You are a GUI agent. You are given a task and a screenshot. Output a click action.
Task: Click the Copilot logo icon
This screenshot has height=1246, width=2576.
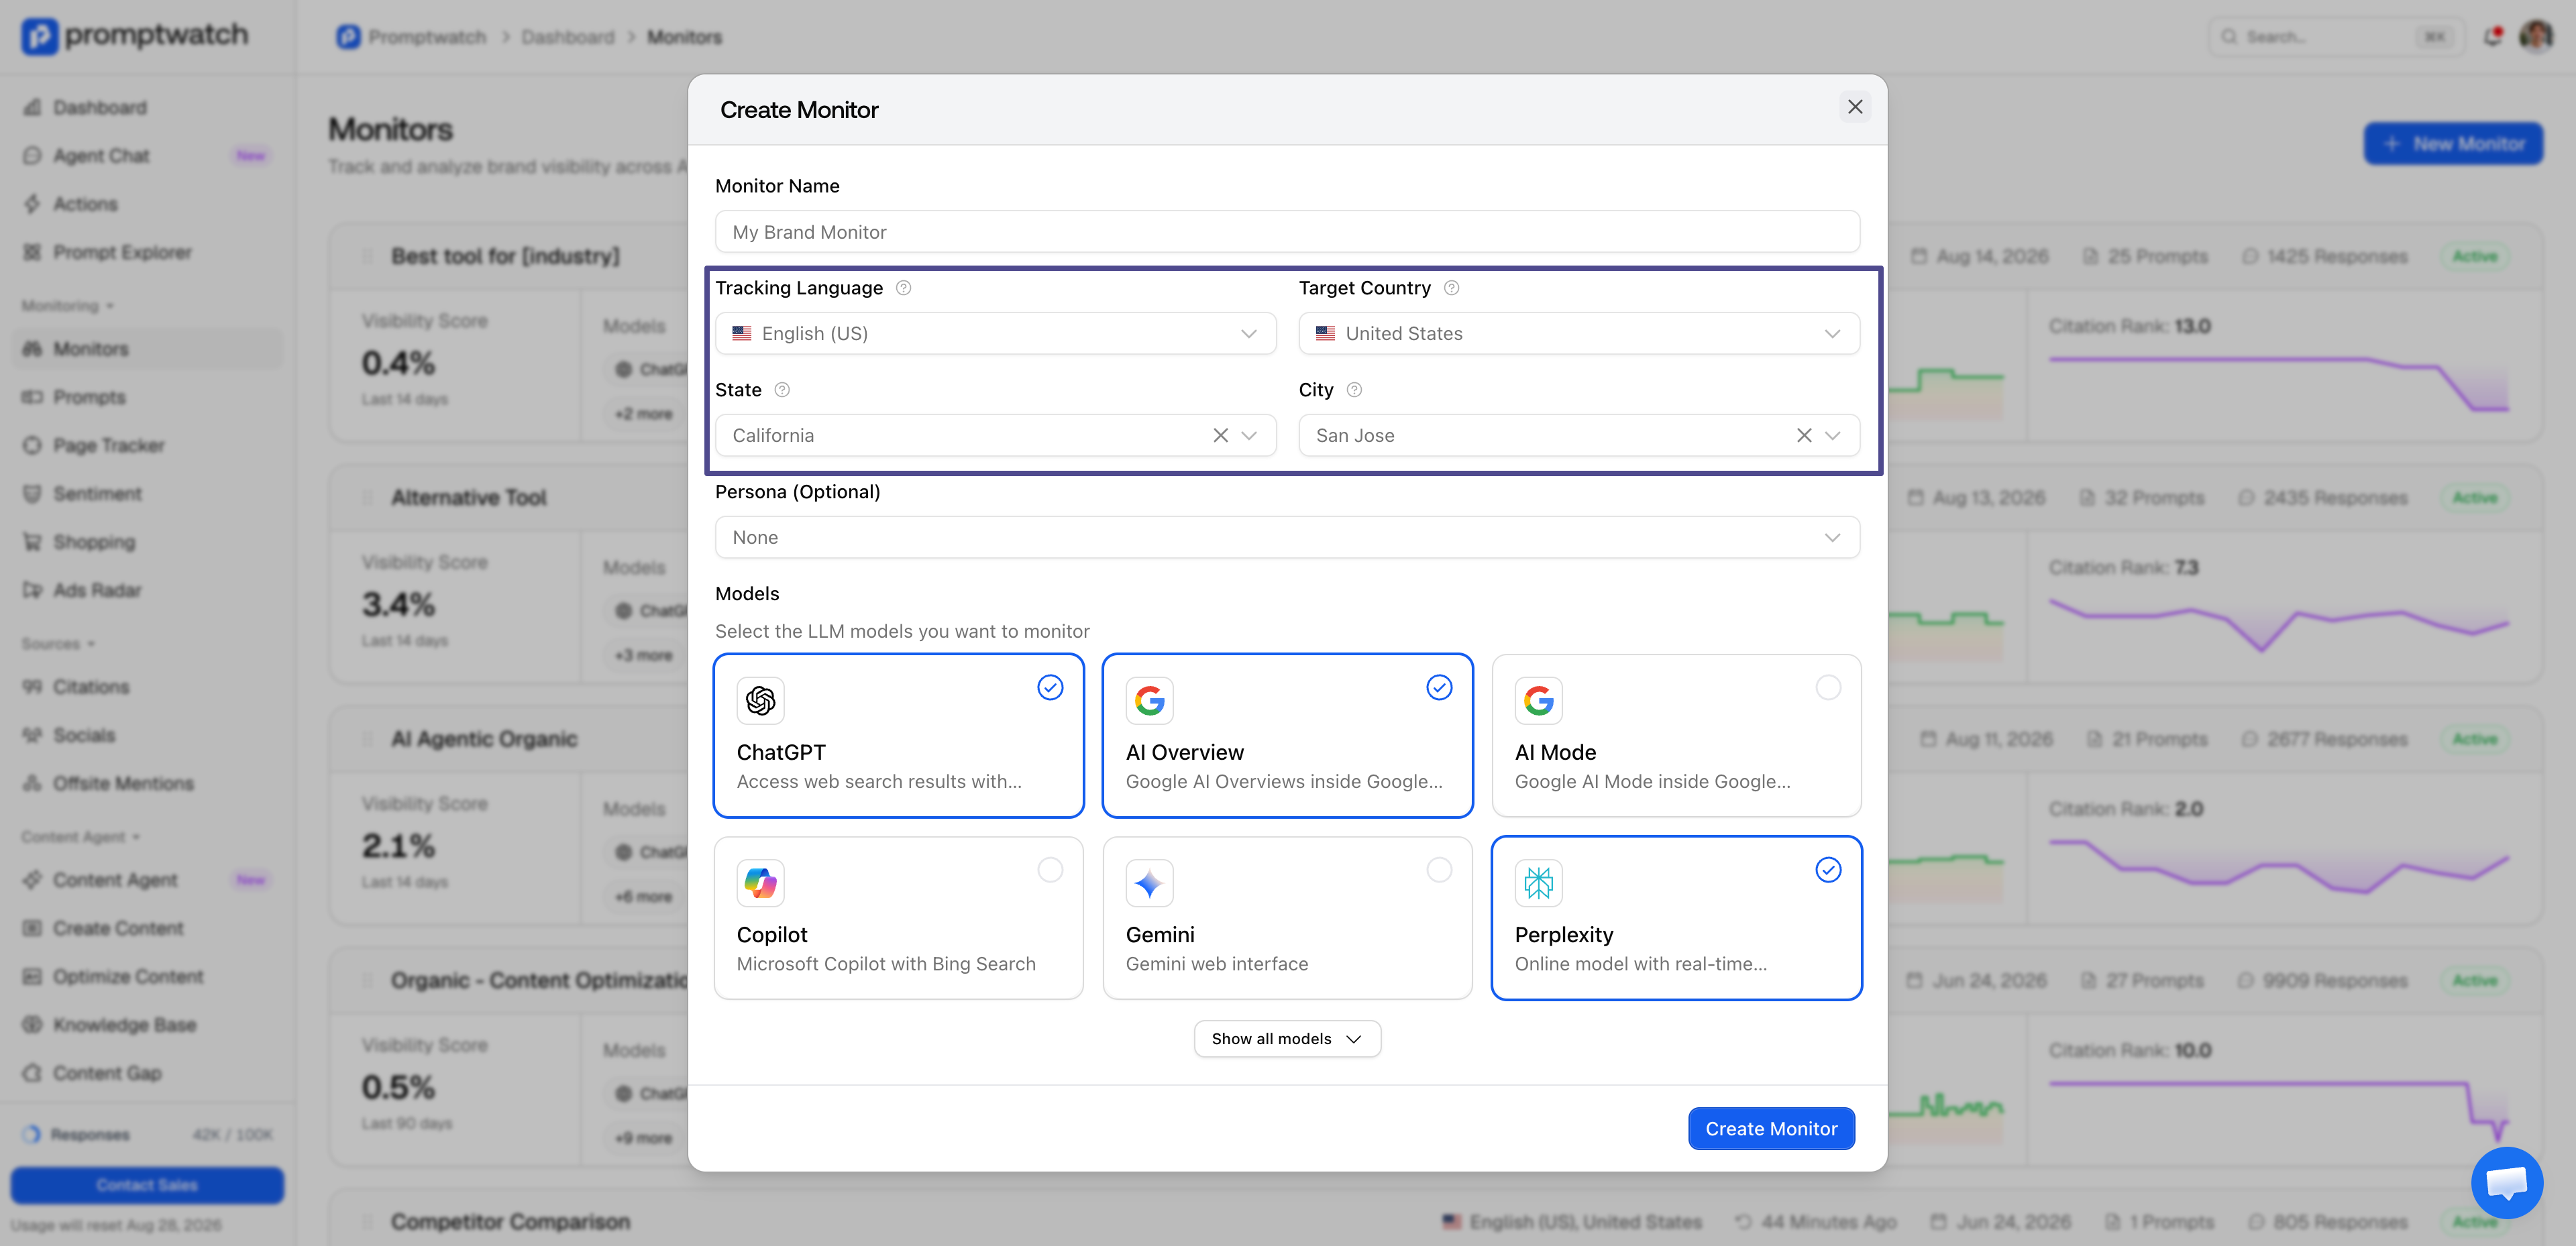click(760, 883)
